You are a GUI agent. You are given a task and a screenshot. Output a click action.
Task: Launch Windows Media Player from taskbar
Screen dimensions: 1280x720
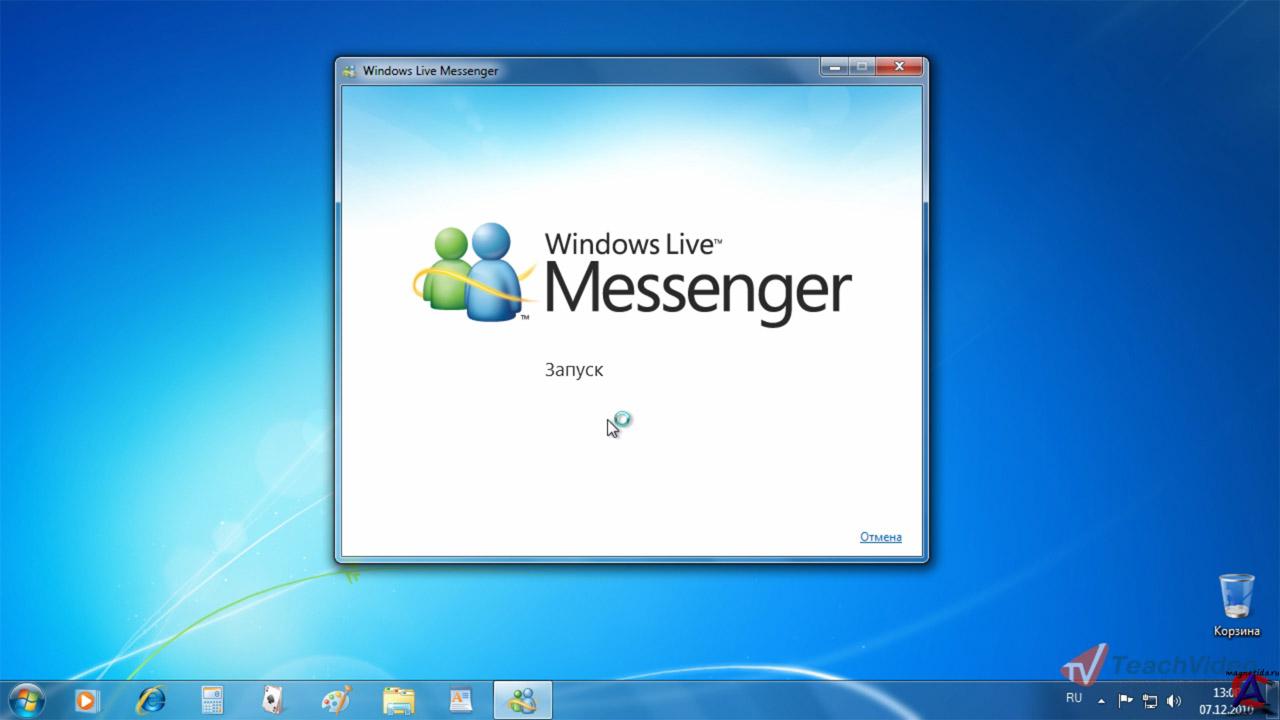click(88, 699)
